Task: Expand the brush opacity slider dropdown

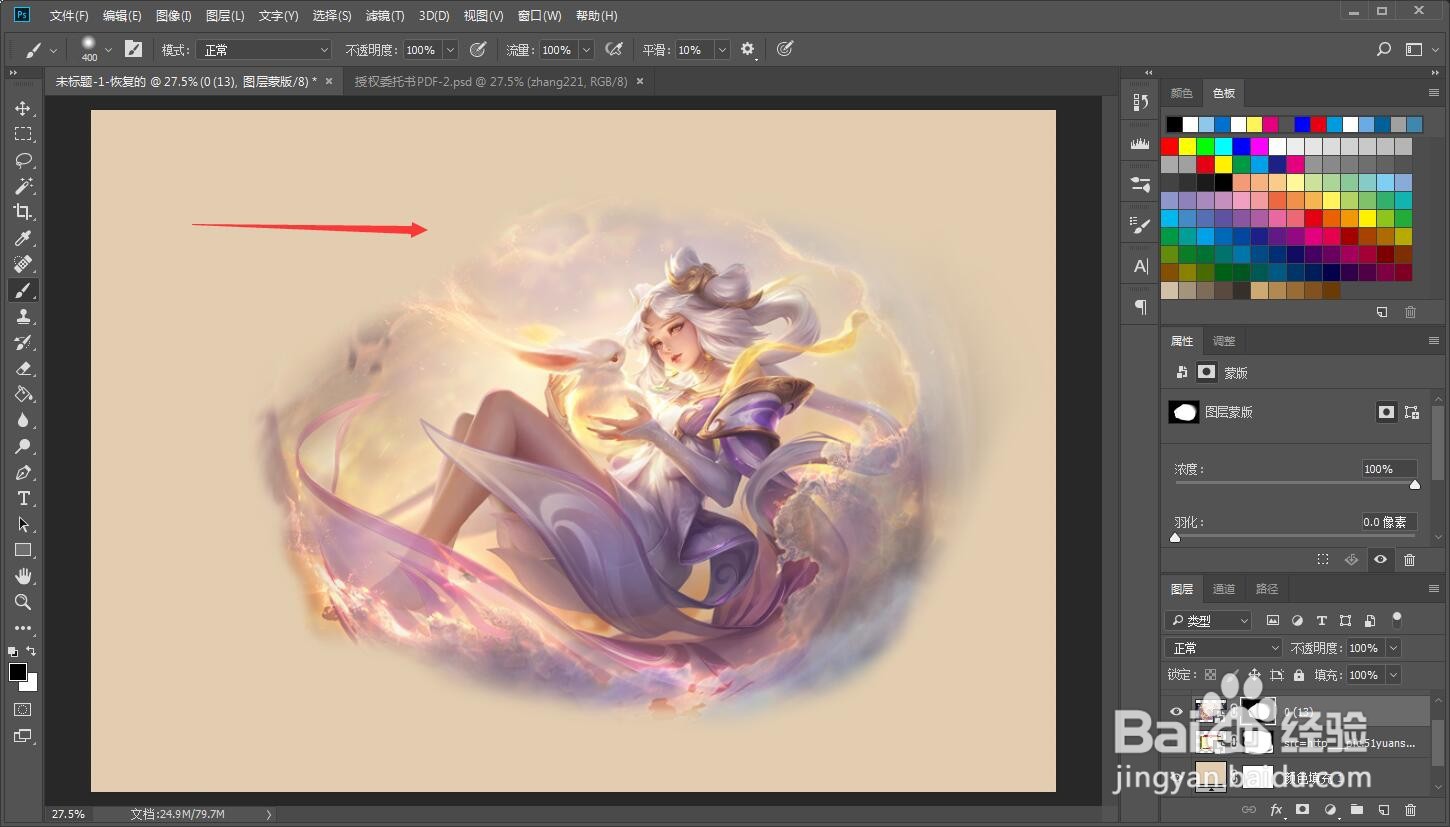Action: point(450,50)
